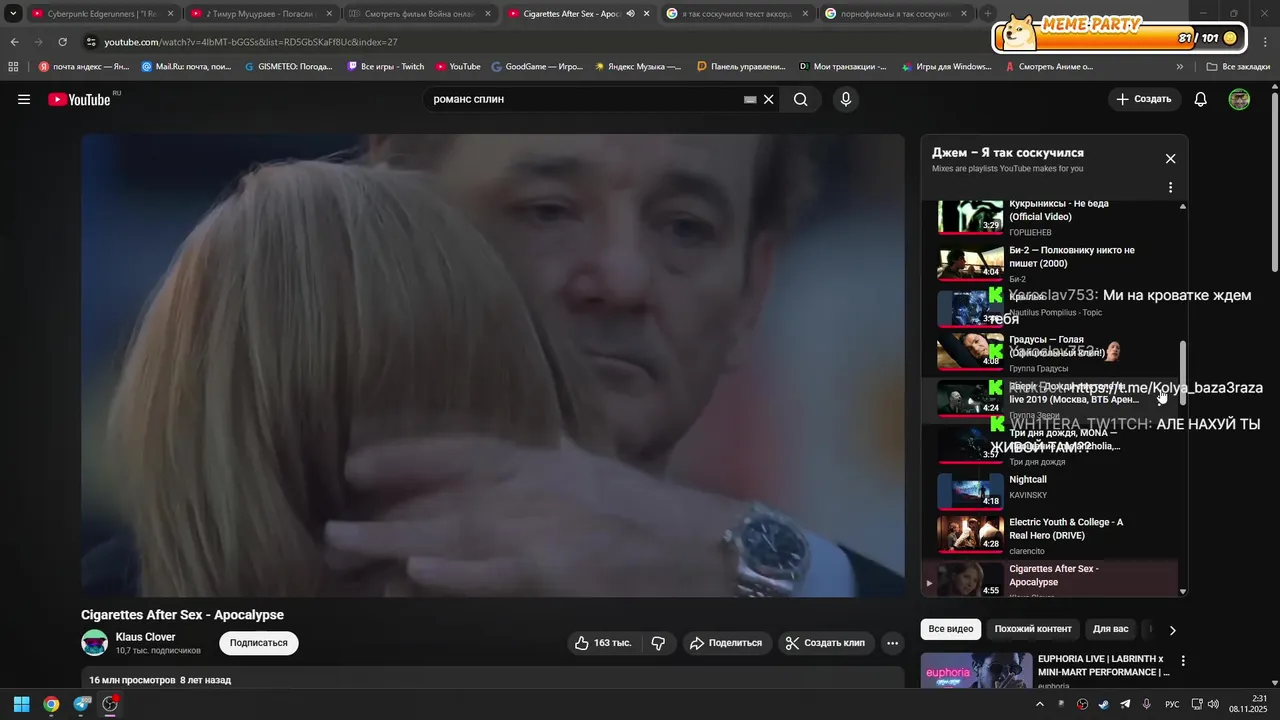Select the Похожий контент filter chip

pyautogui.click(x=1033, y=629)
